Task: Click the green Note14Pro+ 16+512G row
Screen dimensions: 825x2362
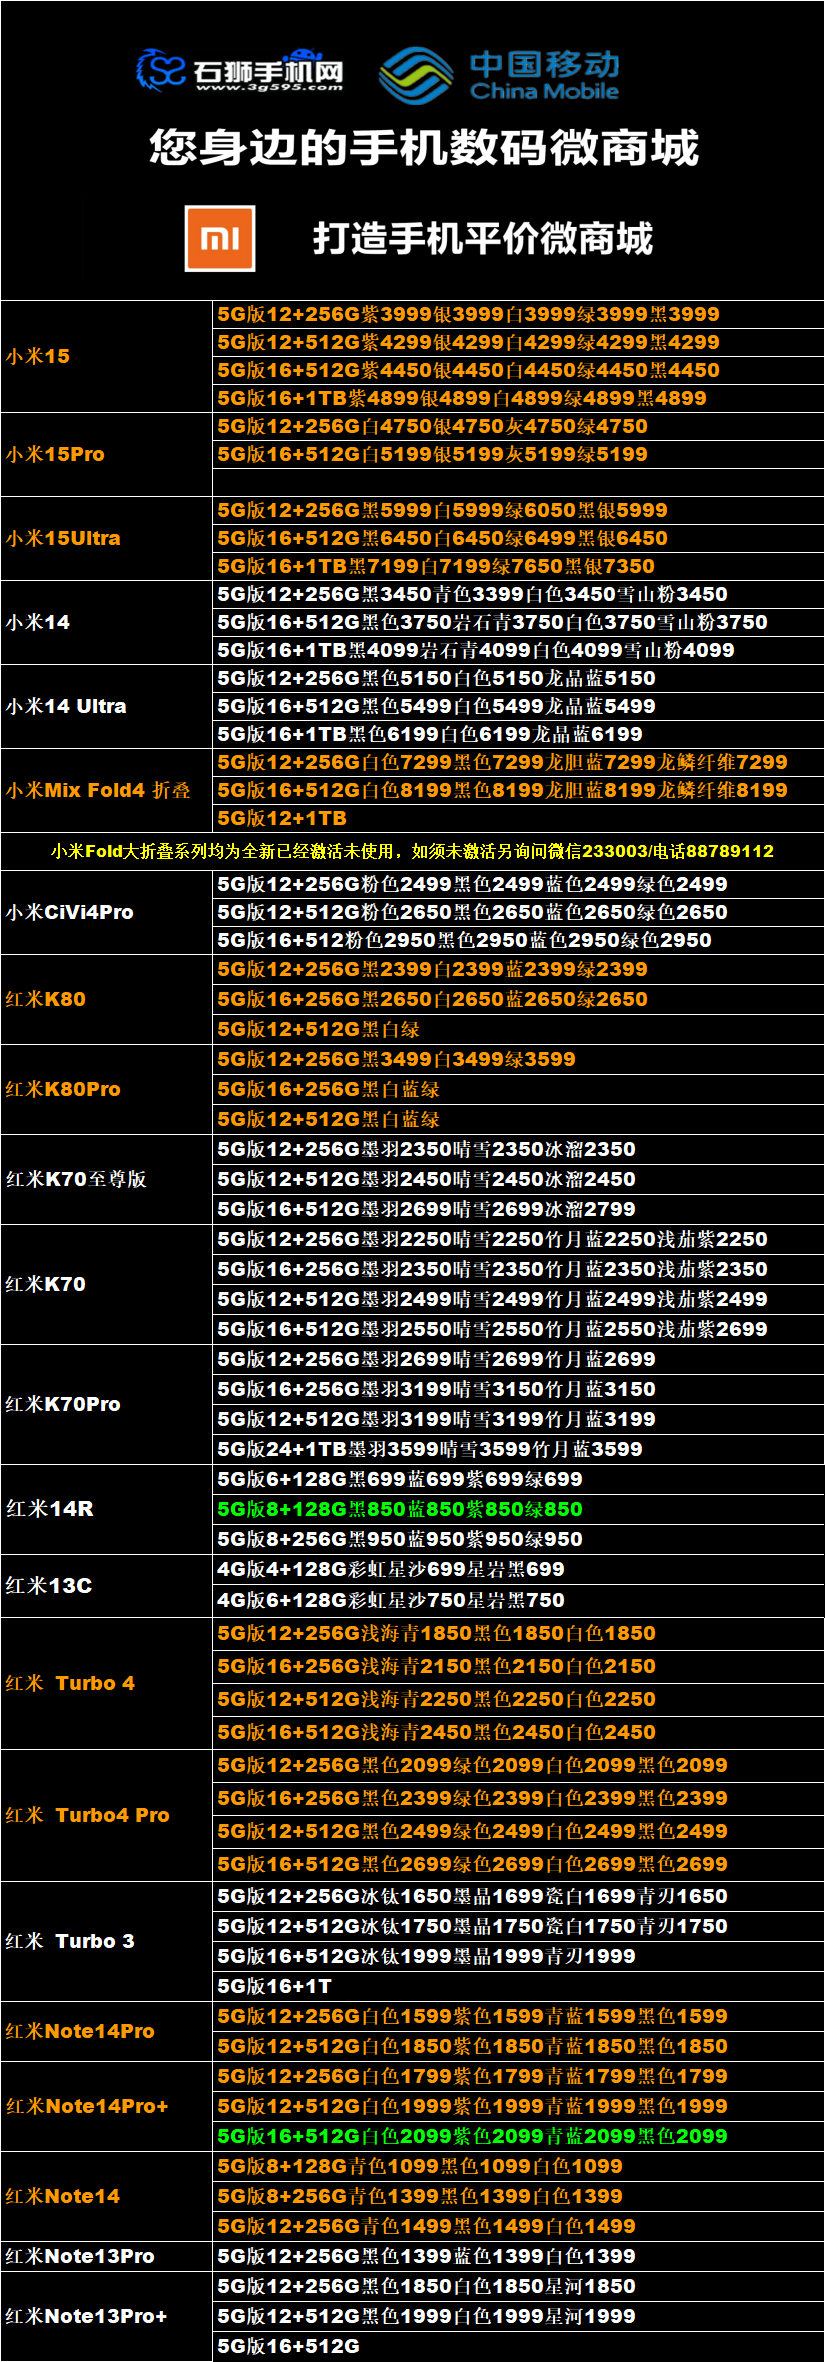Action: (x=518, y=2136)
